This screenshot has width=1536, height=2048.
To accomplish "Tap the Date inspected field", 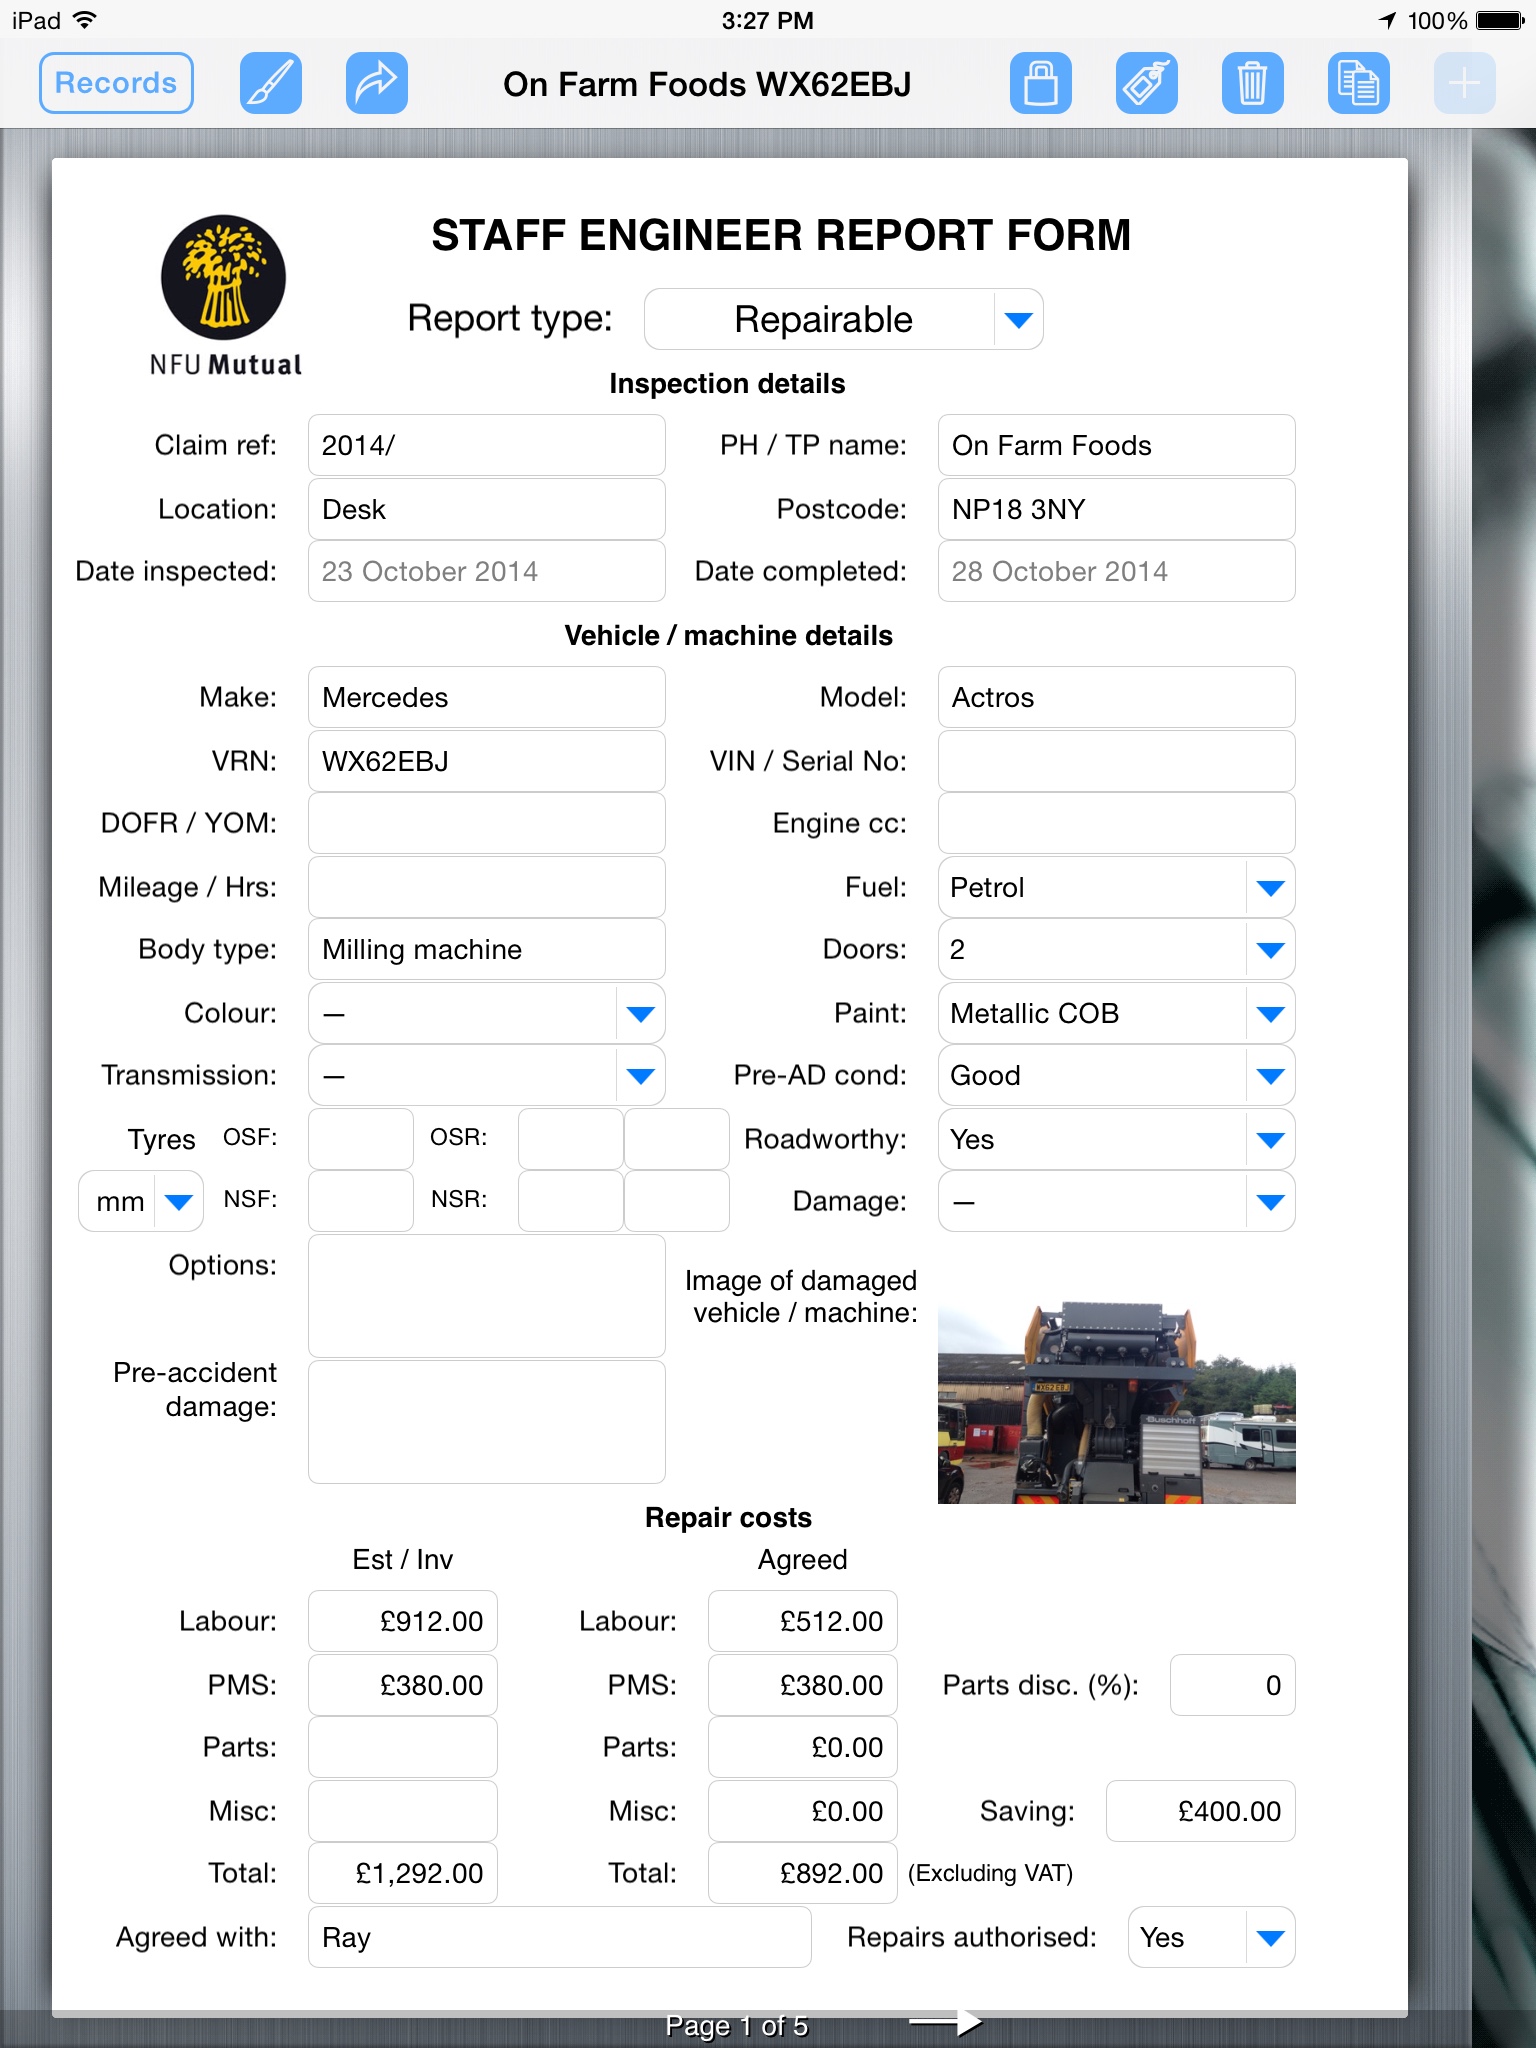I will point(487,571).
